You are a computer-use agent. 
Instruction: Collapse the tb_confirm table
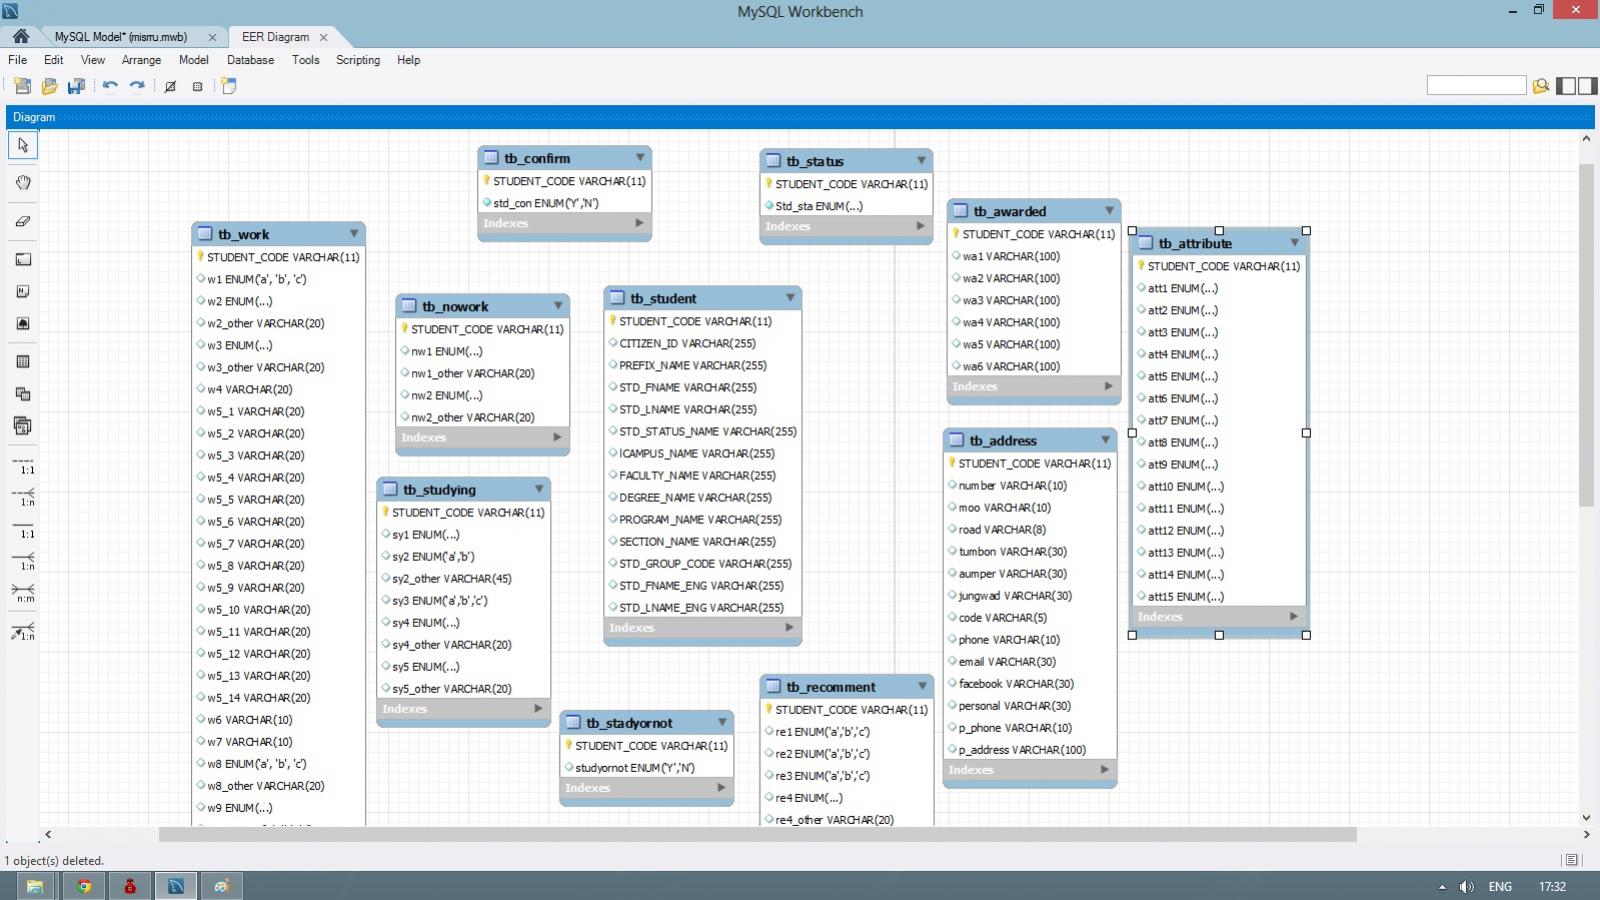(640, 158)
